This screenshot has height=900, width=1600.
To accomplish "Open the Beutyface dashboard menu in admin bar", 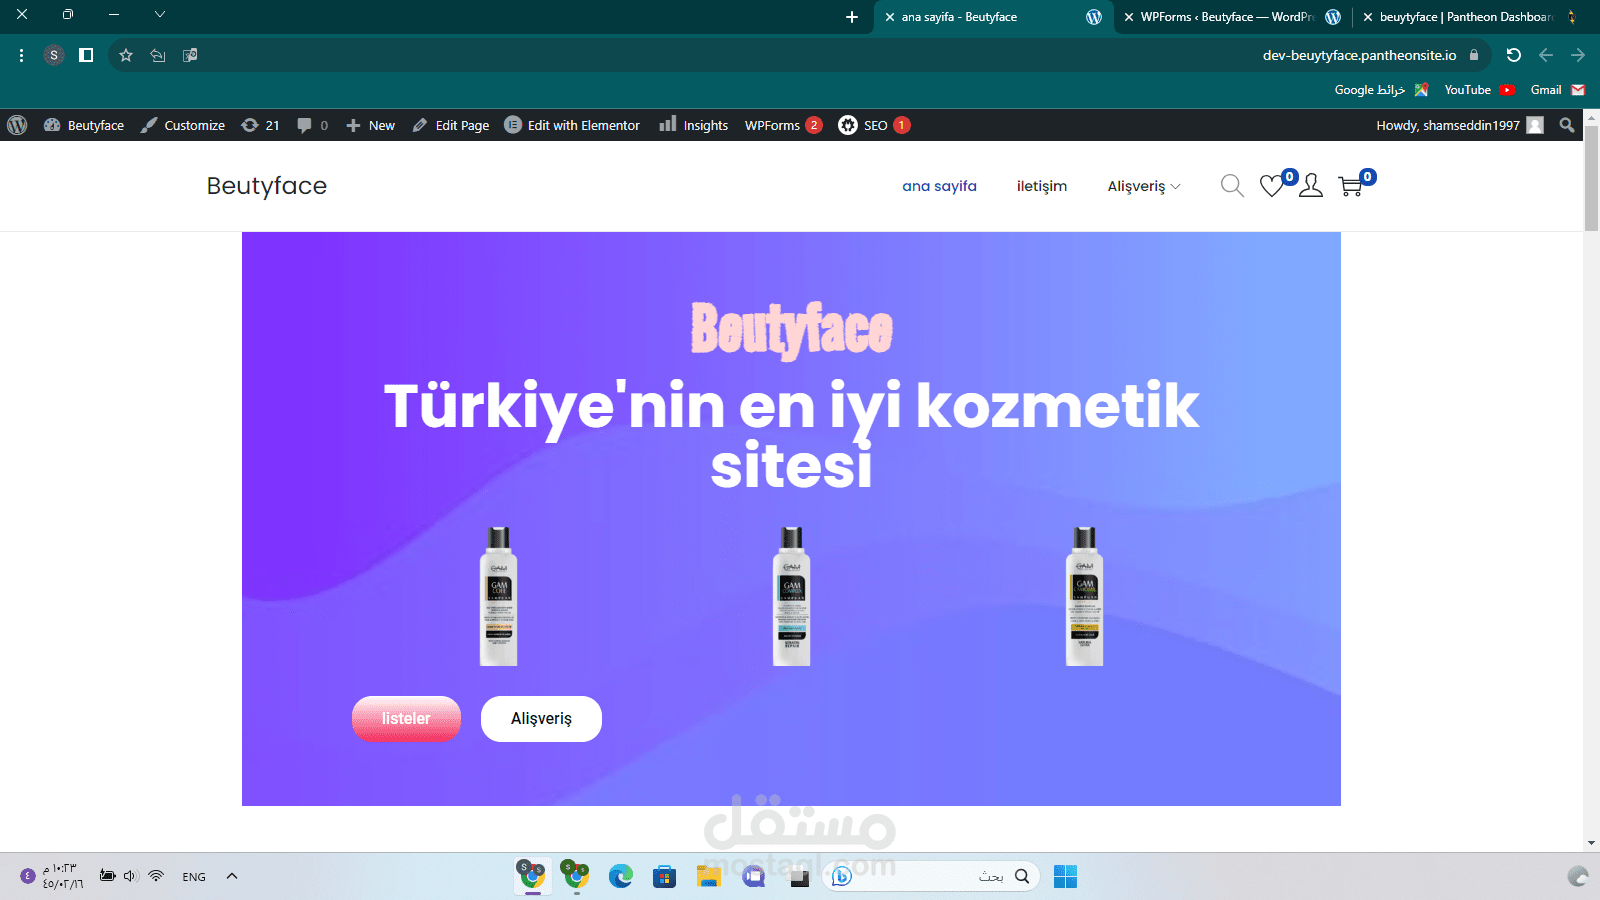I will pyautogui.click(x=84, y=125).
